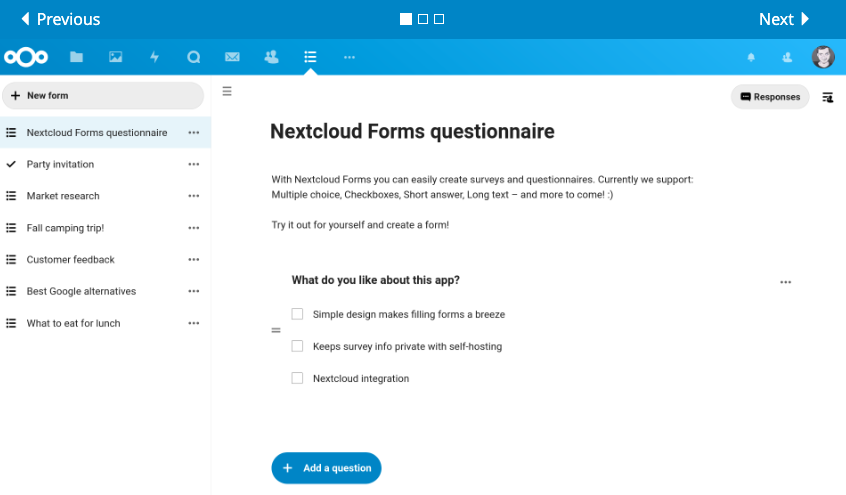Check 'Keeps survey info private with self-hosting'

pos(297,346)
